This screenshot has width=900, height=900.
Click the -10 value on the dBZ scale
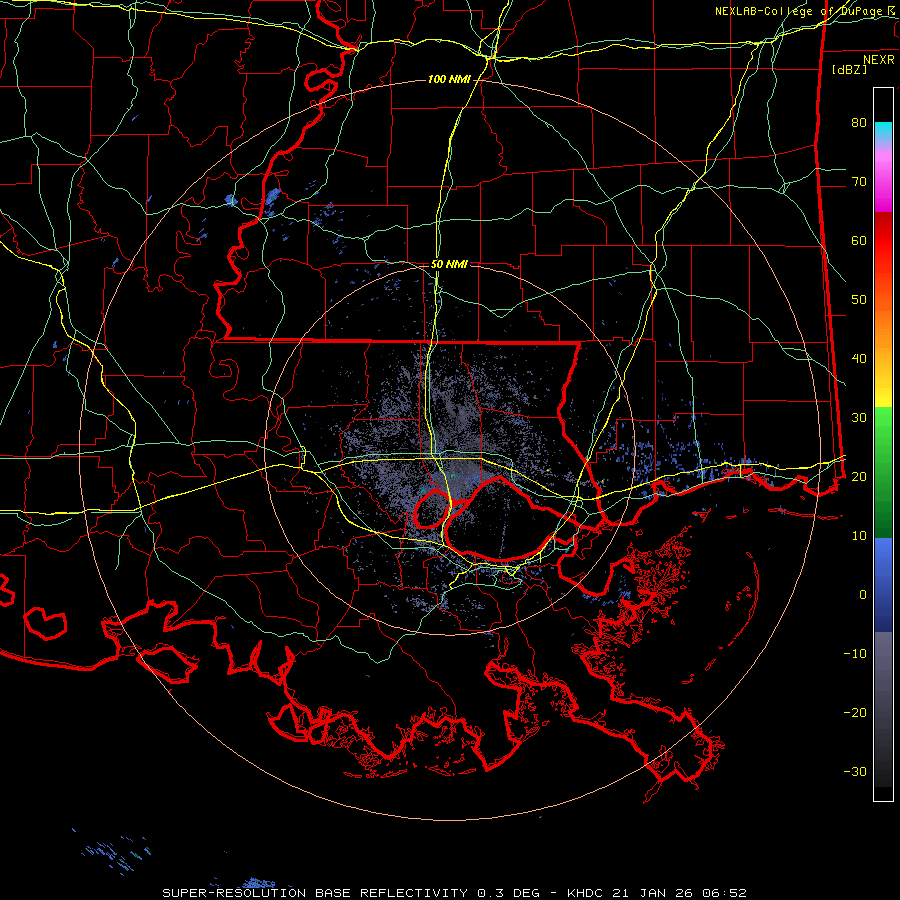pos(855,653)
